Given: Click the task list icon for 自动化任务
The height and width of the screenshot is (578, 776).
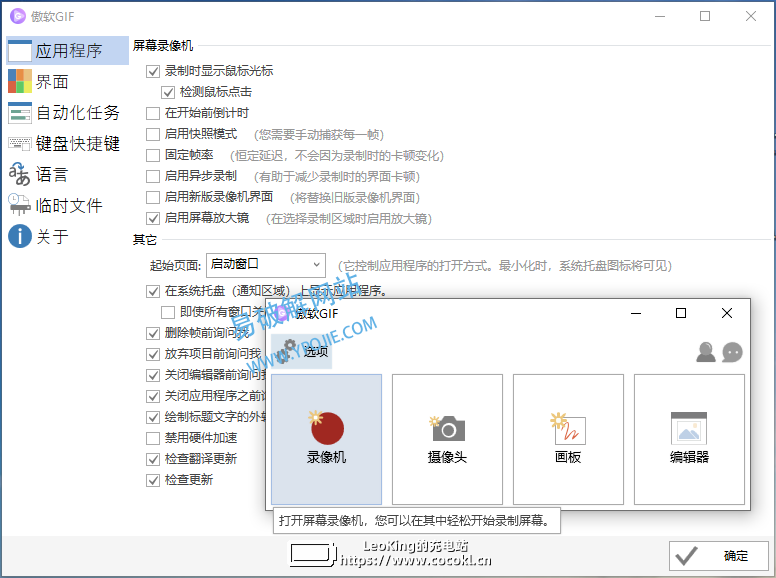Looking at the screenshot, I should [x=20, y=113].
